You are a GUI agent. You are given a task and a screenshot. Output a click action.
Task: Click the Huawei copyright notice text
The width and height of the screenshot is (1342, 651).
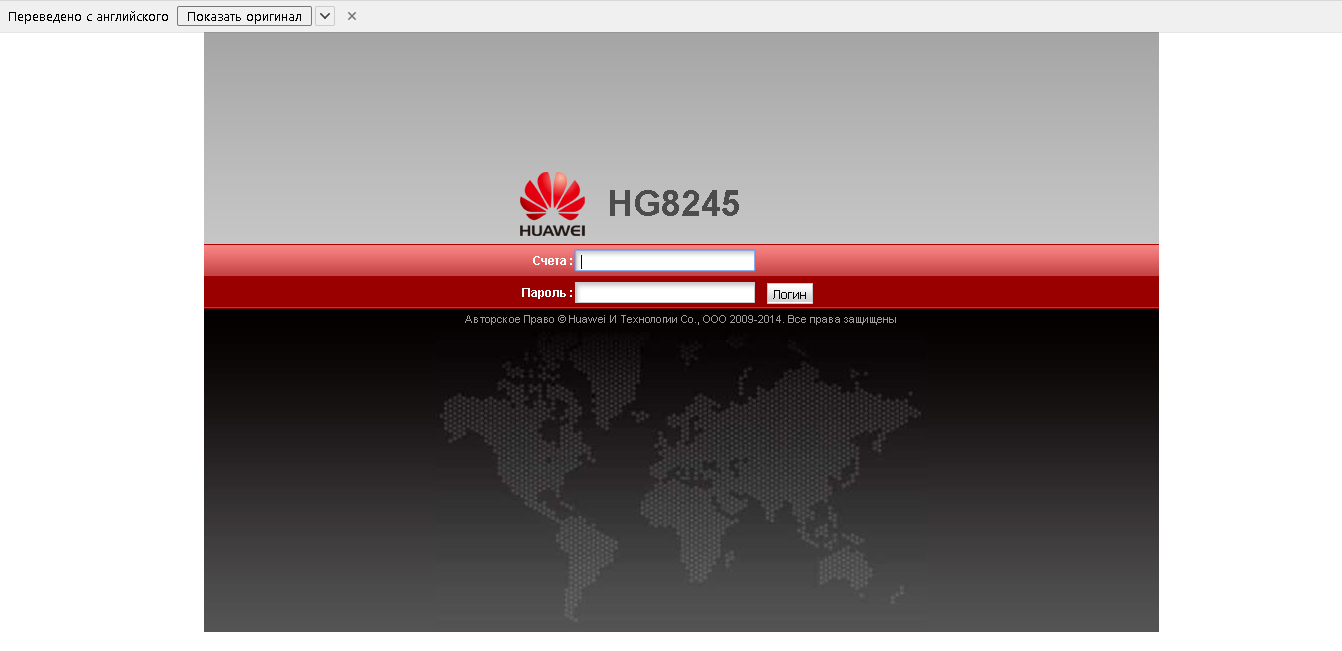click(680, 319)
